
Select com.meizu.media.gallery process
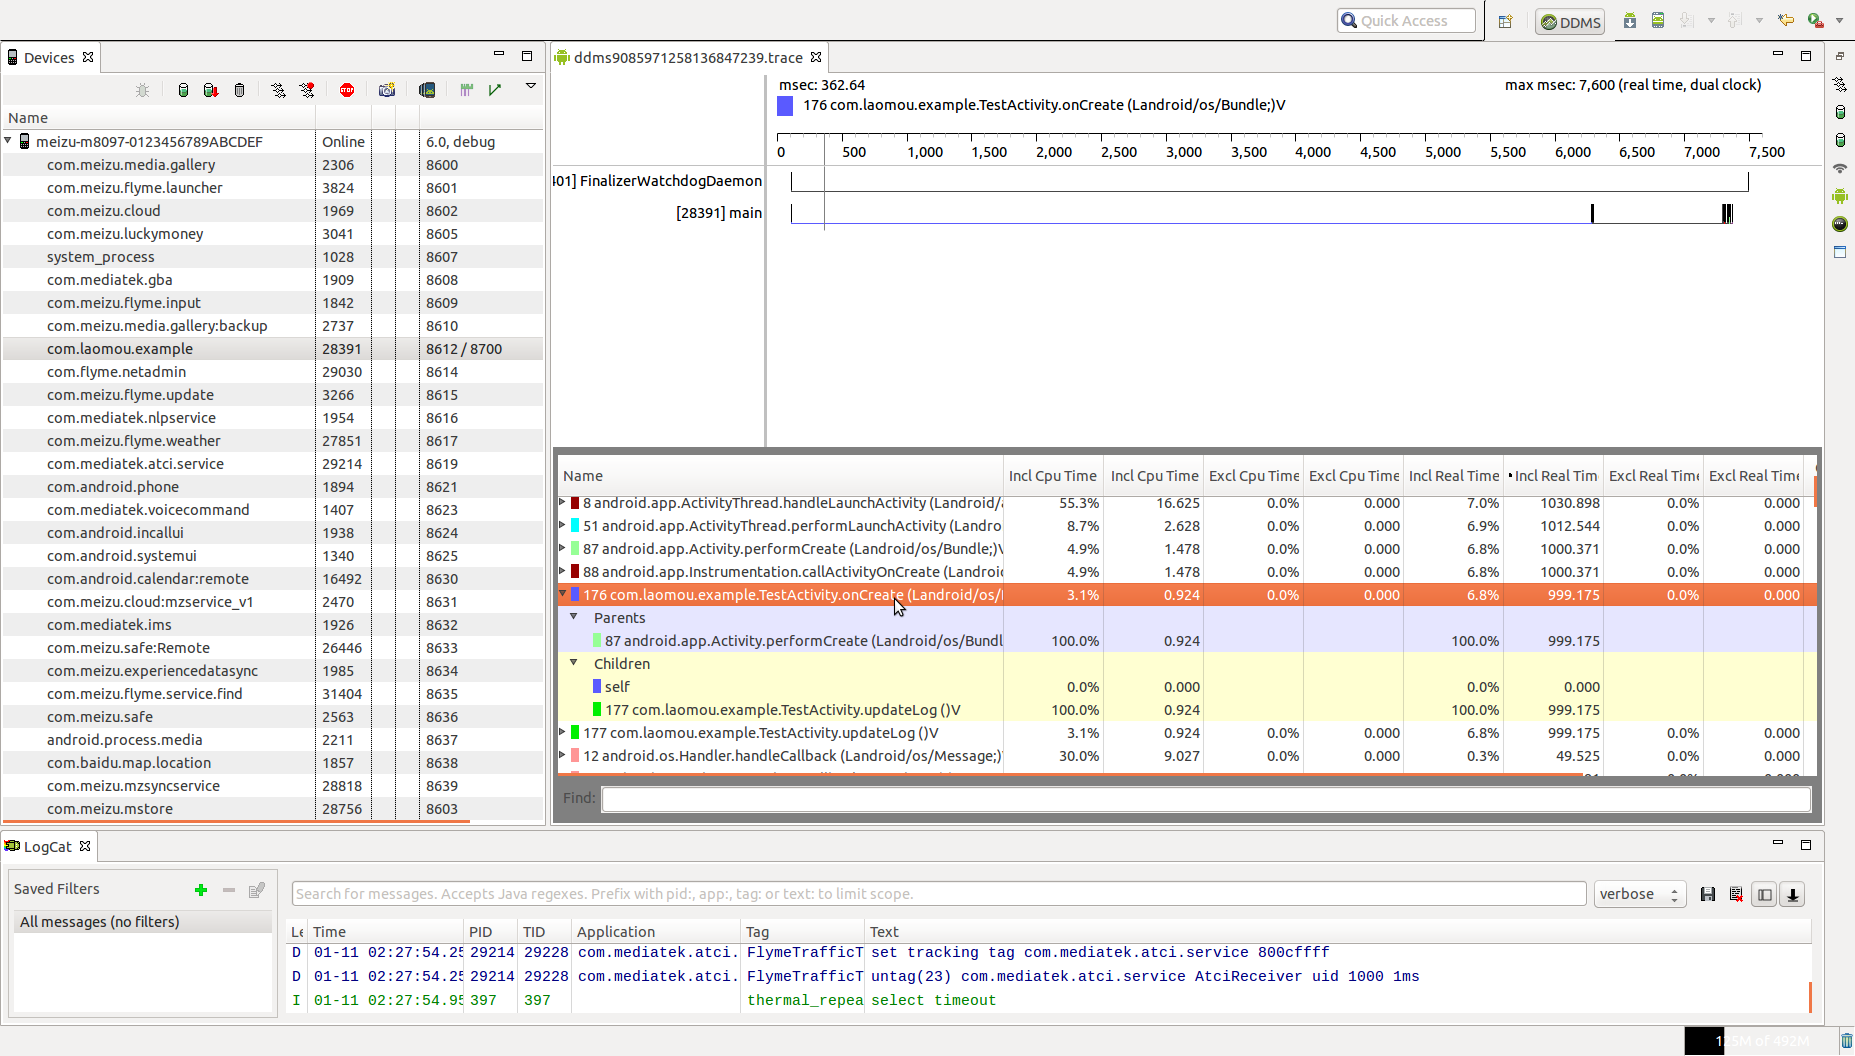[273, 164]
